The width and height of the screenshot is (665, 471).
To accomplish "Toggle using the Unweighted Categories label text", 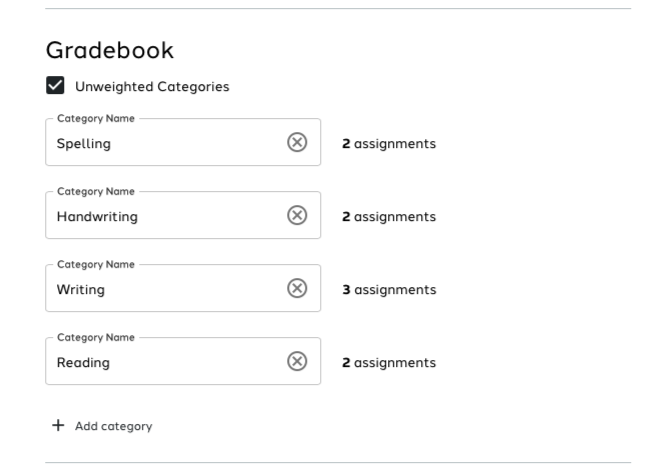I will 152,86.
